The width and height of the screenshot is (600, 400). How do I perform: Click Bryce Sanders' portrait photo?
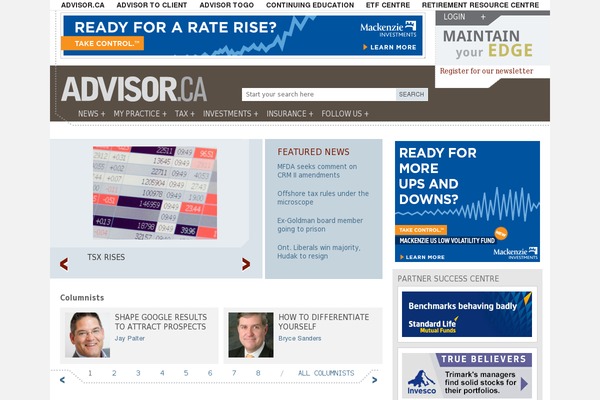[x=251, y=335]
